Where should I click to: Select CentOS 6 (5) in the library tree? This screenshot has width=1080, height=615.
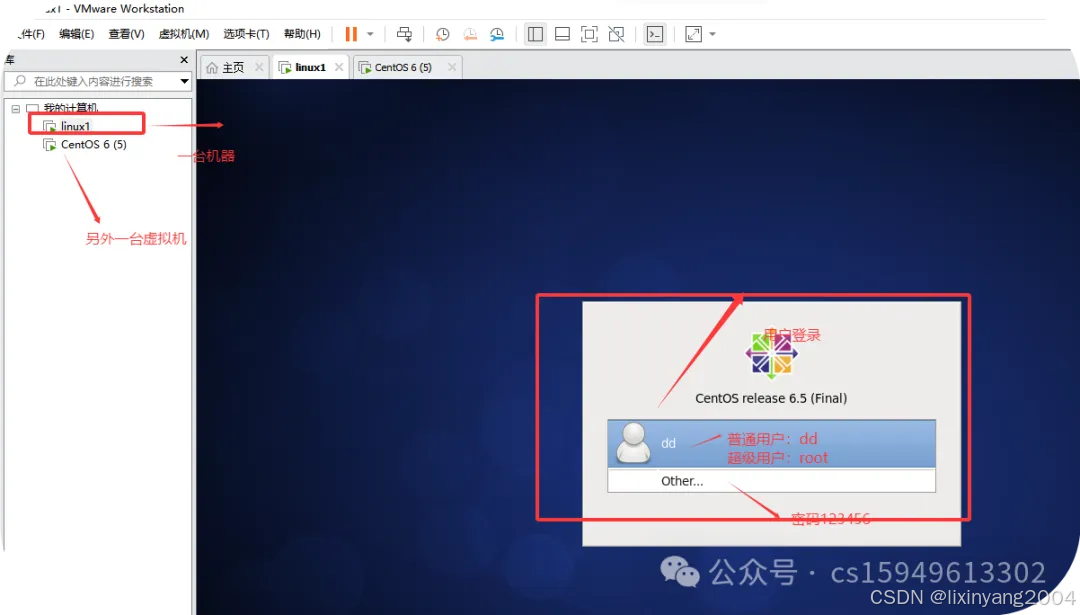click(x=94, y=145)
